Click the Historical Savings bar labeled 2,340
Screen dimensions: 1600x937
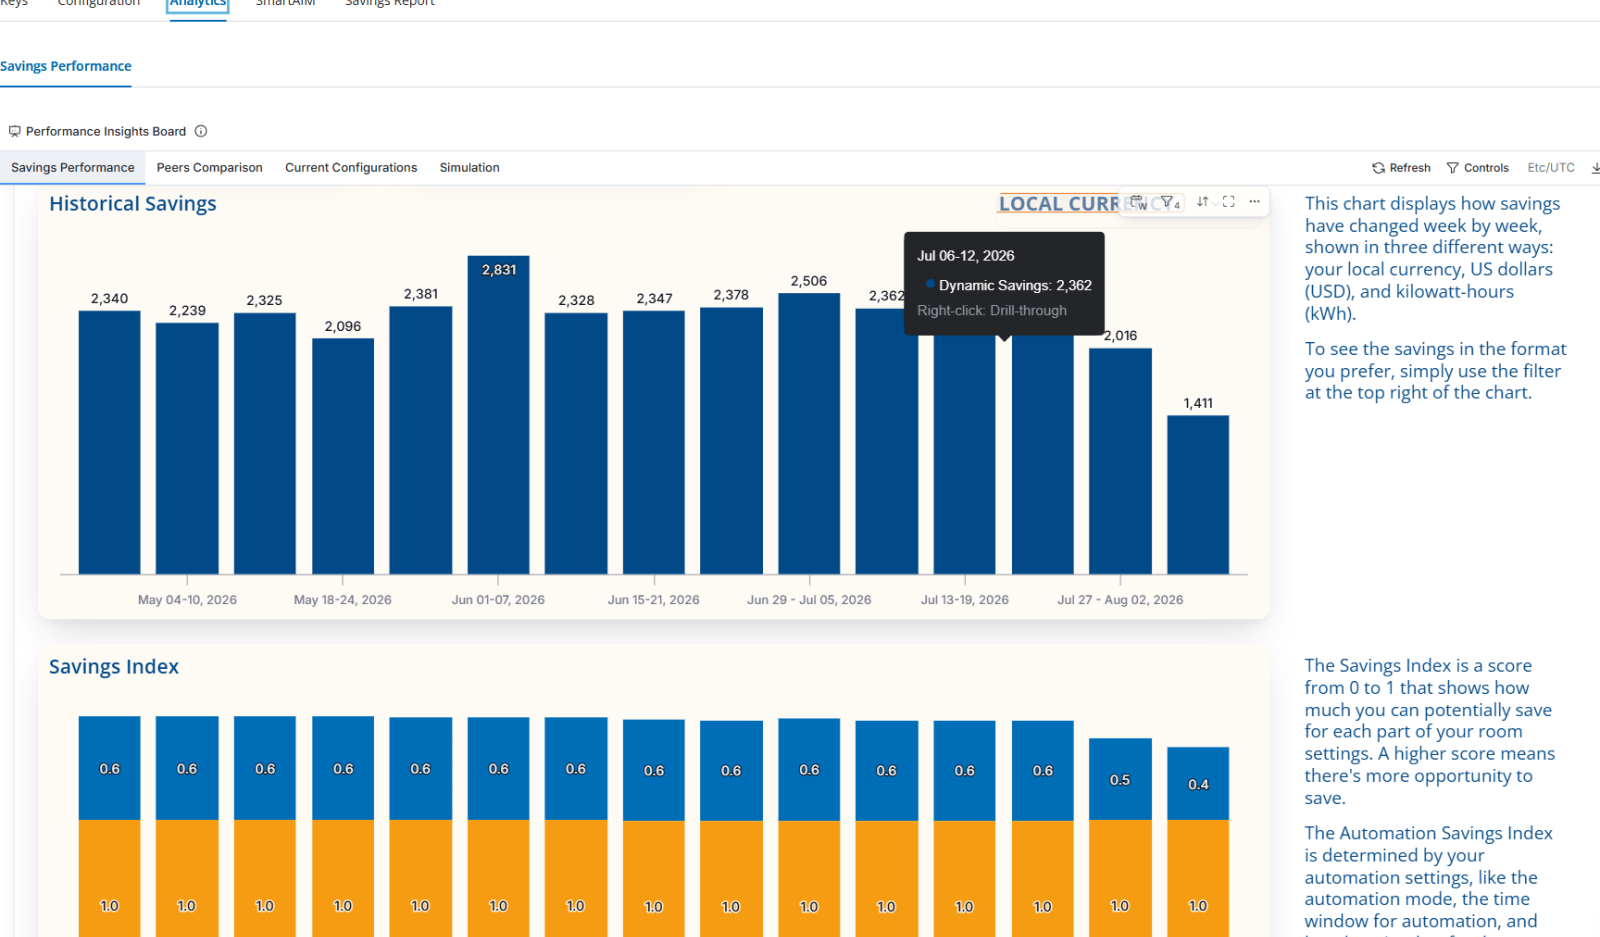point(110,443)
